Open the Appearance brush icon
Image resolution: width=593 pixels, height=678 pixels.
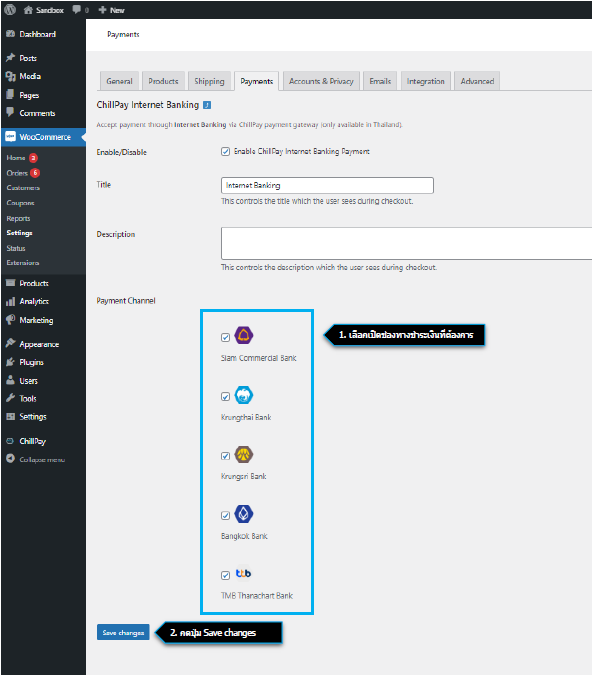click(10, 344)
